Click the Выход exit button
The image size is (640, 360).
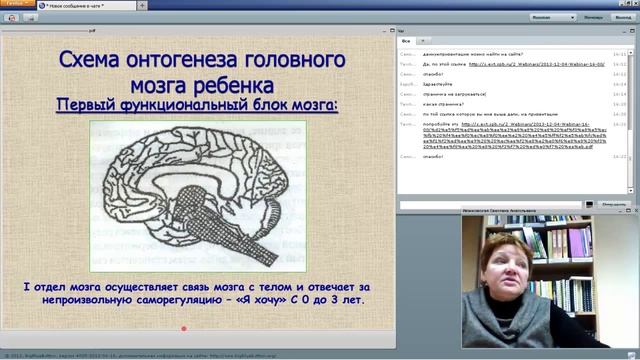pos(623,18)
